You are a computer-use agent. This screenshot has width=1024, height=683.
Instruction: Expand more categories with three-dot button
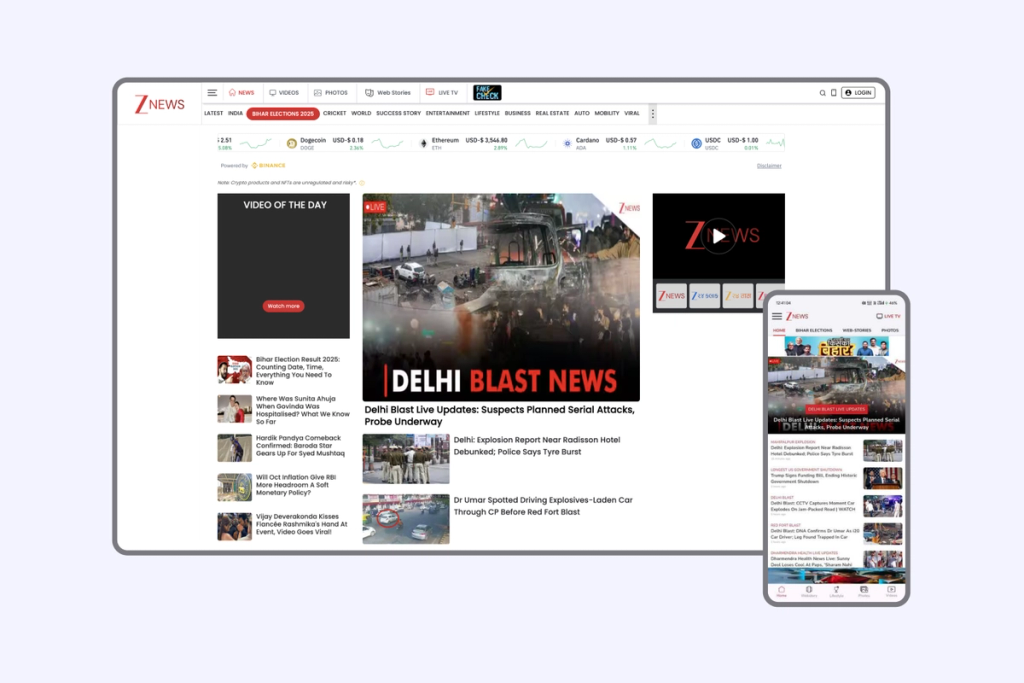tap(652, 114)
